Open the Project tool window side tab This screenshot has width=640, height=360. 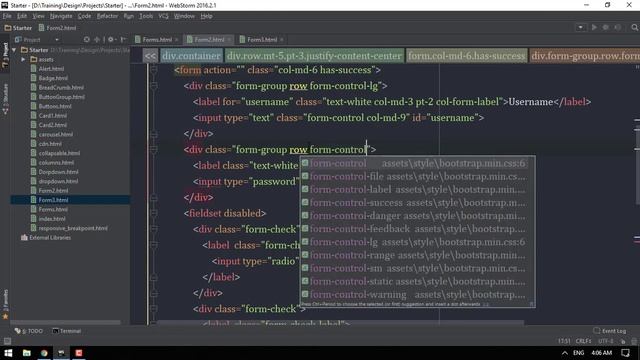click(5, 55)
